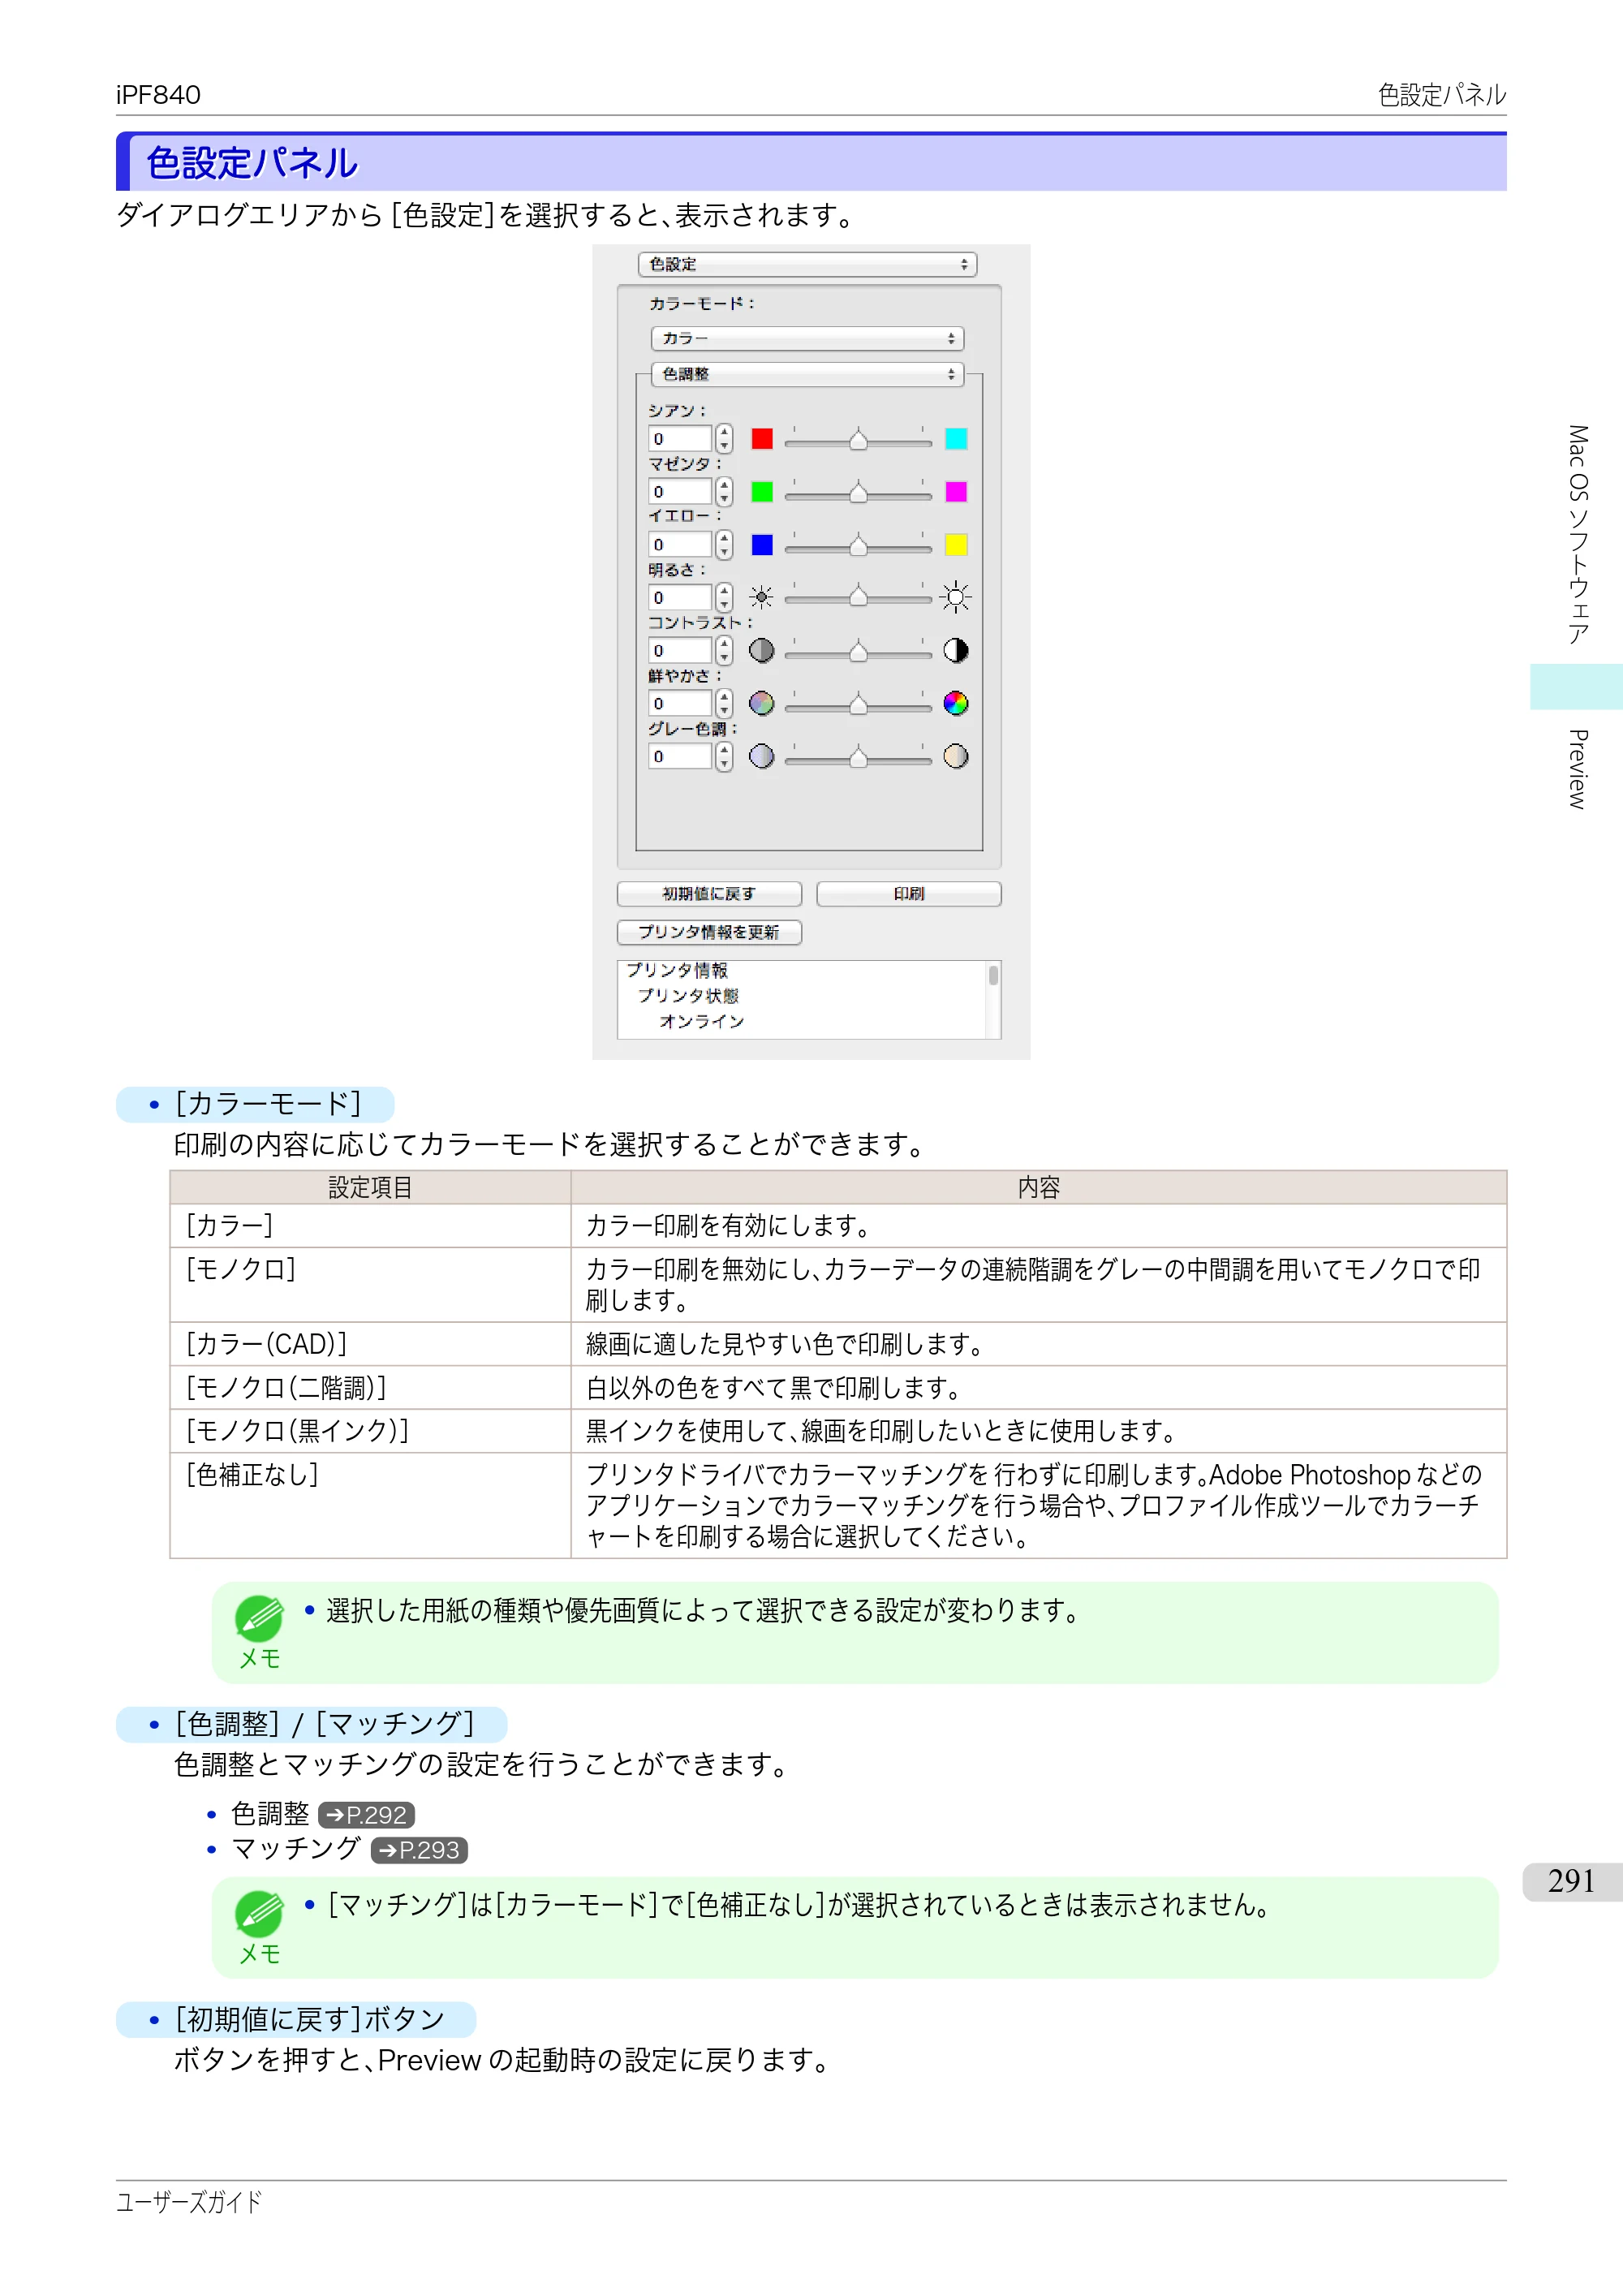Click the red swatch beside the Cyan slider
The image size is (1623, 2296).
762,439
